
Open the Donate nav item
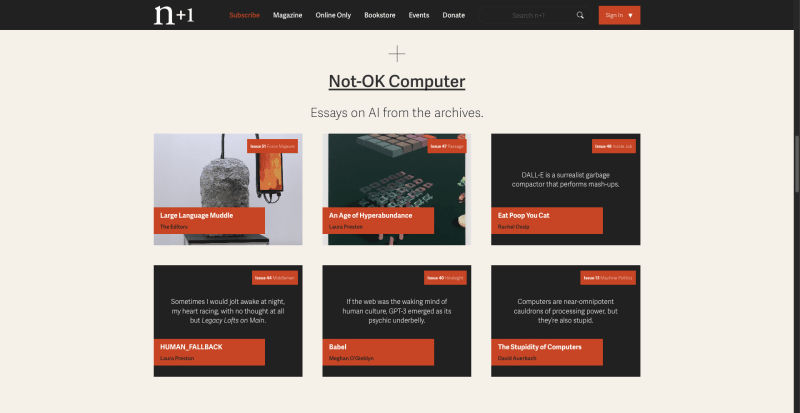pyautogui.click(x=454, y=15)
